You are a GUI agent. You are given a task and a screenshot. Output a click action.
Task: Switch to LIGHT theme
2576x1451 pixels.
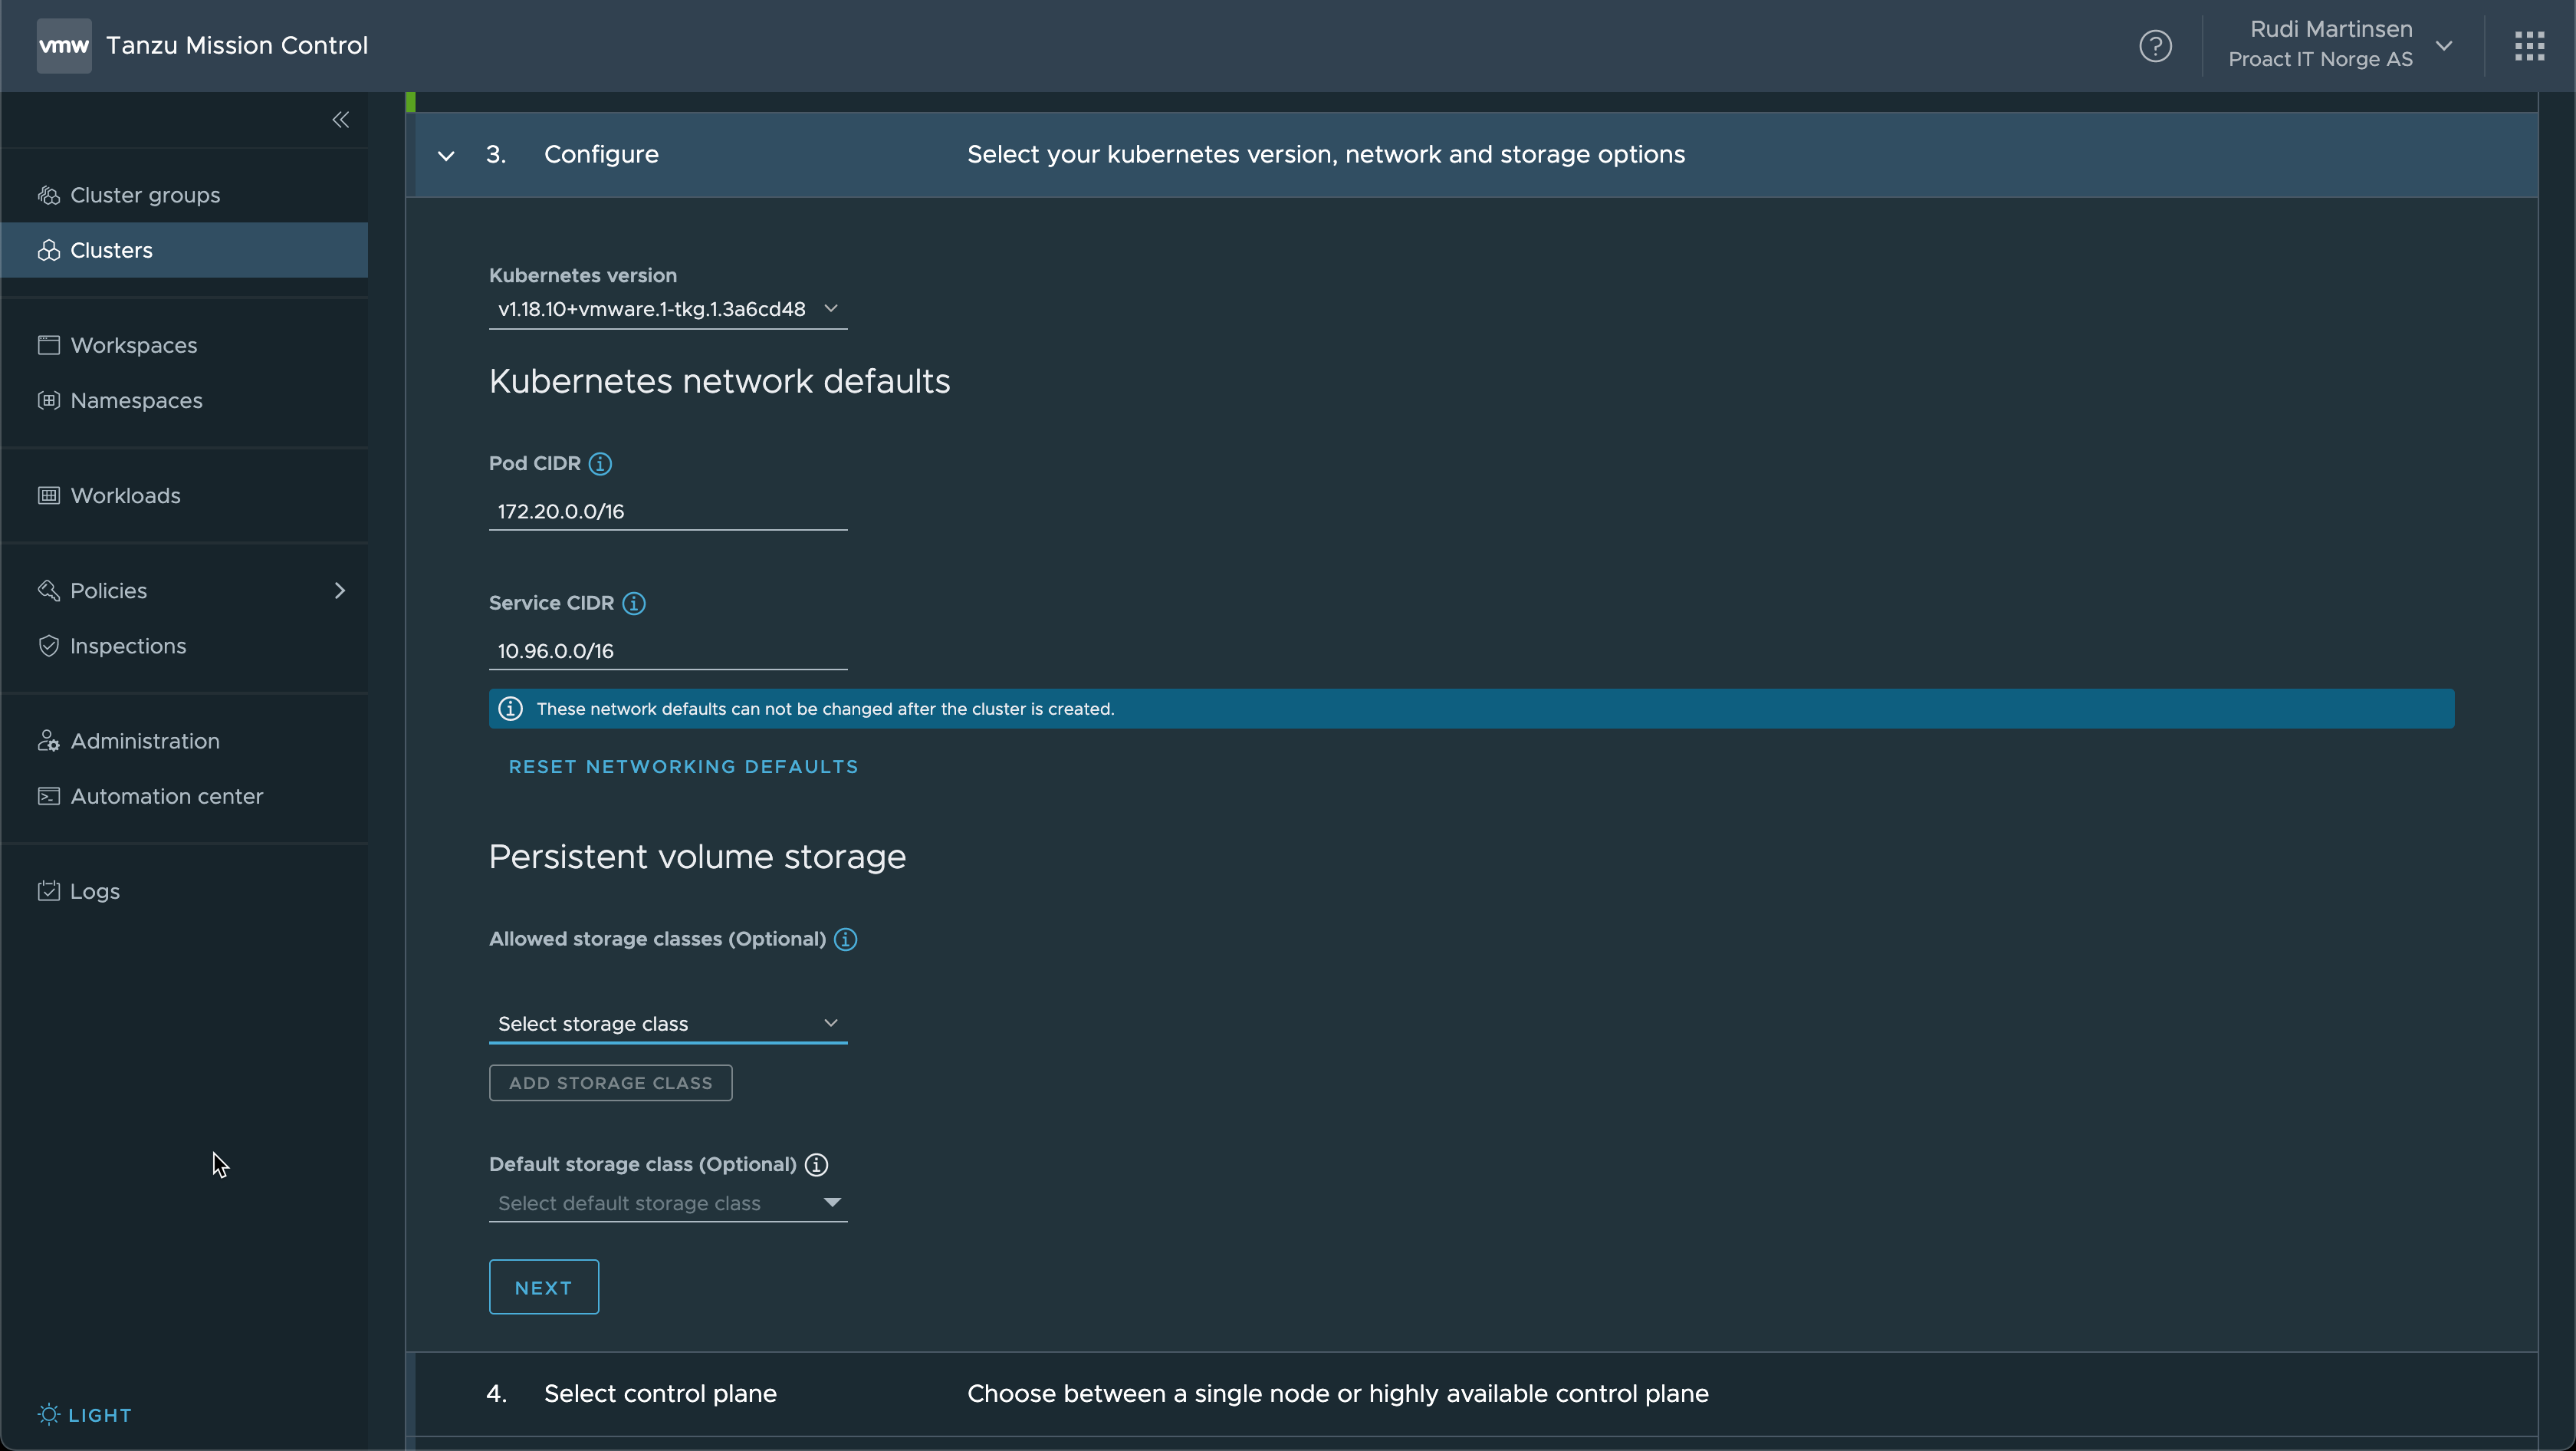click(85, 1415)
